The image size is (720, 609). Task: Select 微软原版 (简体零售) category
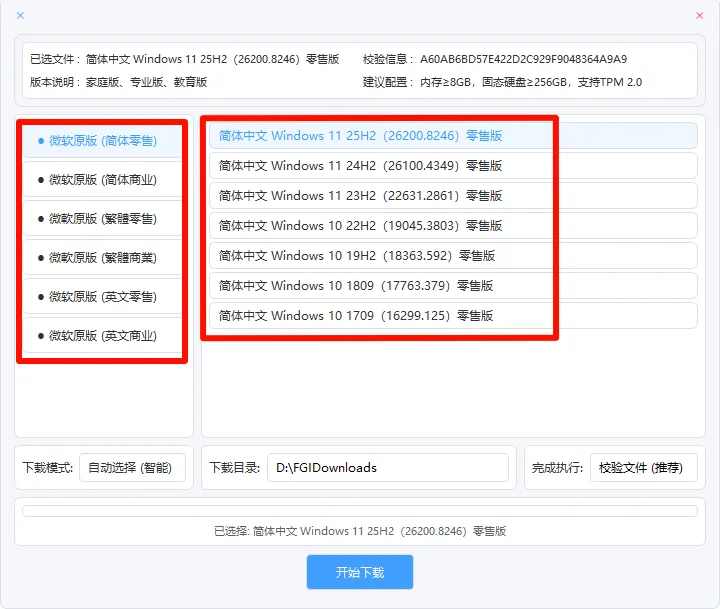tap(103, 141)
